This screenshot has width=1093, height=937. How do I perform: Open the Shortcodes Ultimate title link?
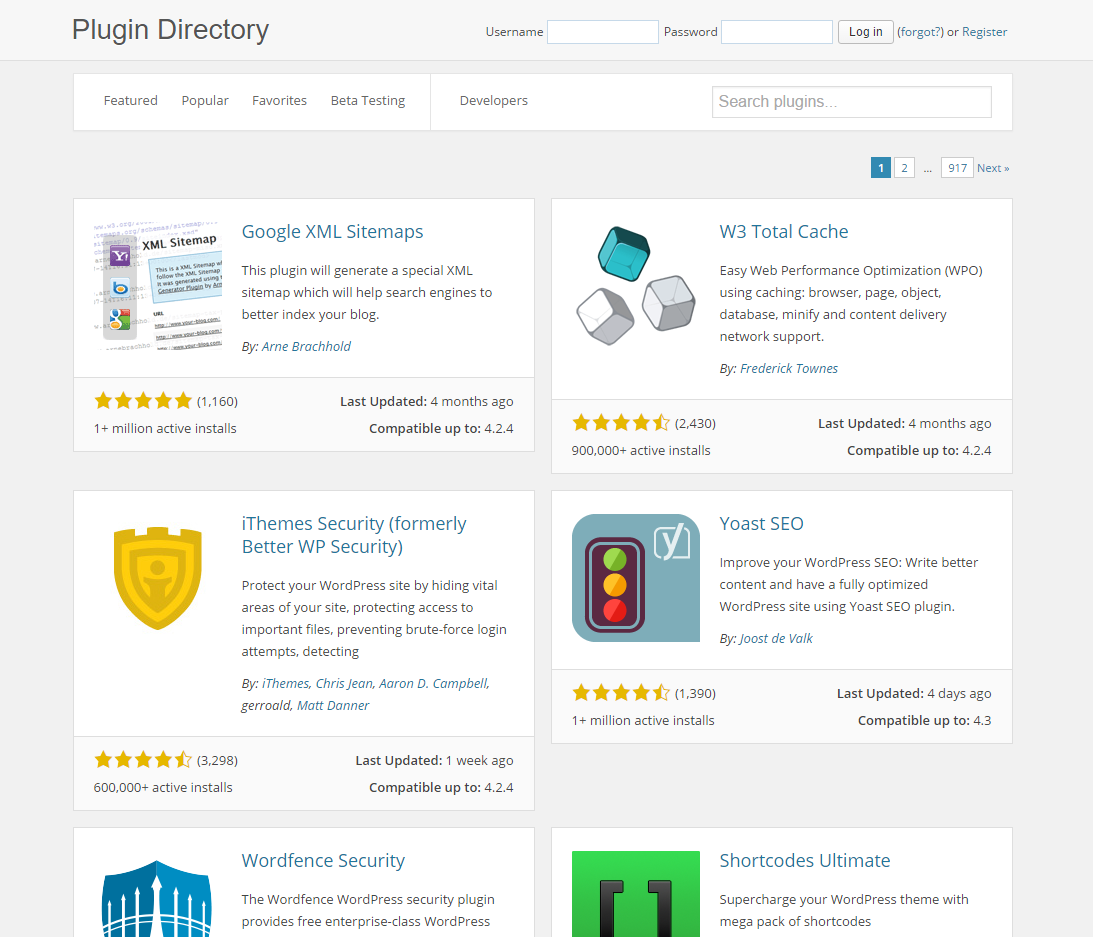point(804,860)
